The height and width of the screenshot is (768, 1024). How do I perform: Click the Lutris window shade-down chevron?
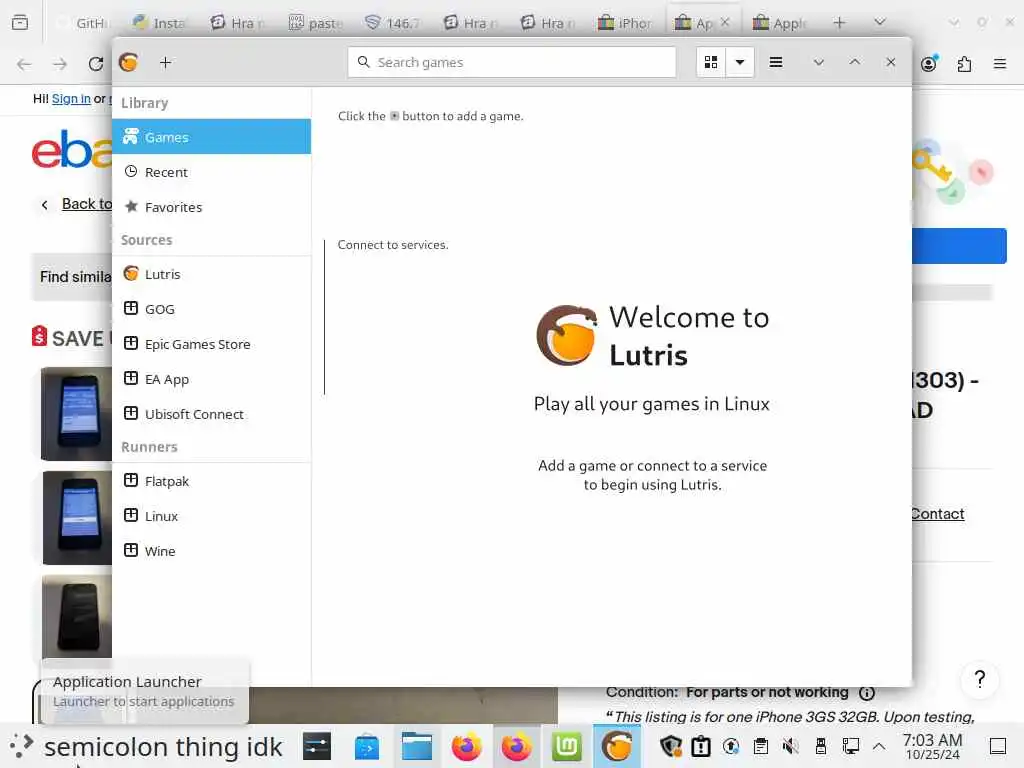point(818,62)
